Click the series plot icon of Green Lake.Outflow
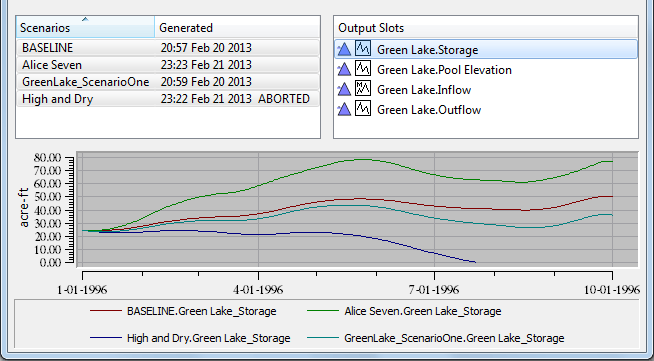 [x=363, y=109]
